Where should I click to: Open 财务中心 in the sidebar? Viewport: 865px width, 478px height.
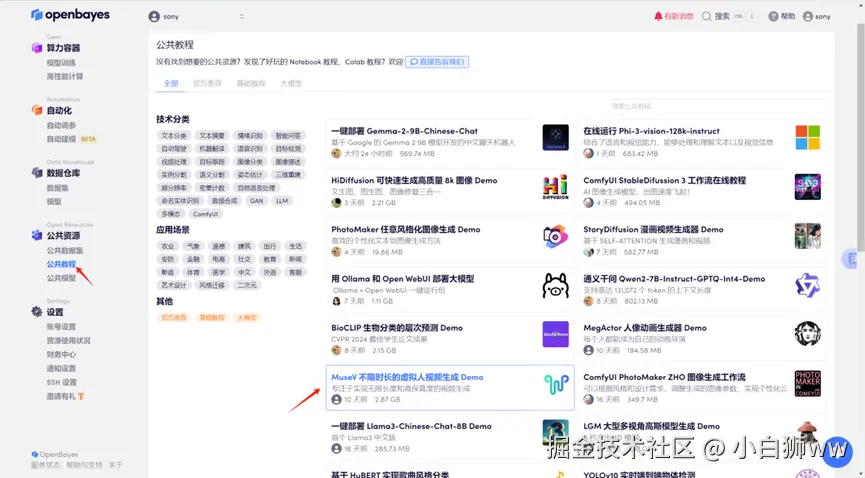point(61,354)
